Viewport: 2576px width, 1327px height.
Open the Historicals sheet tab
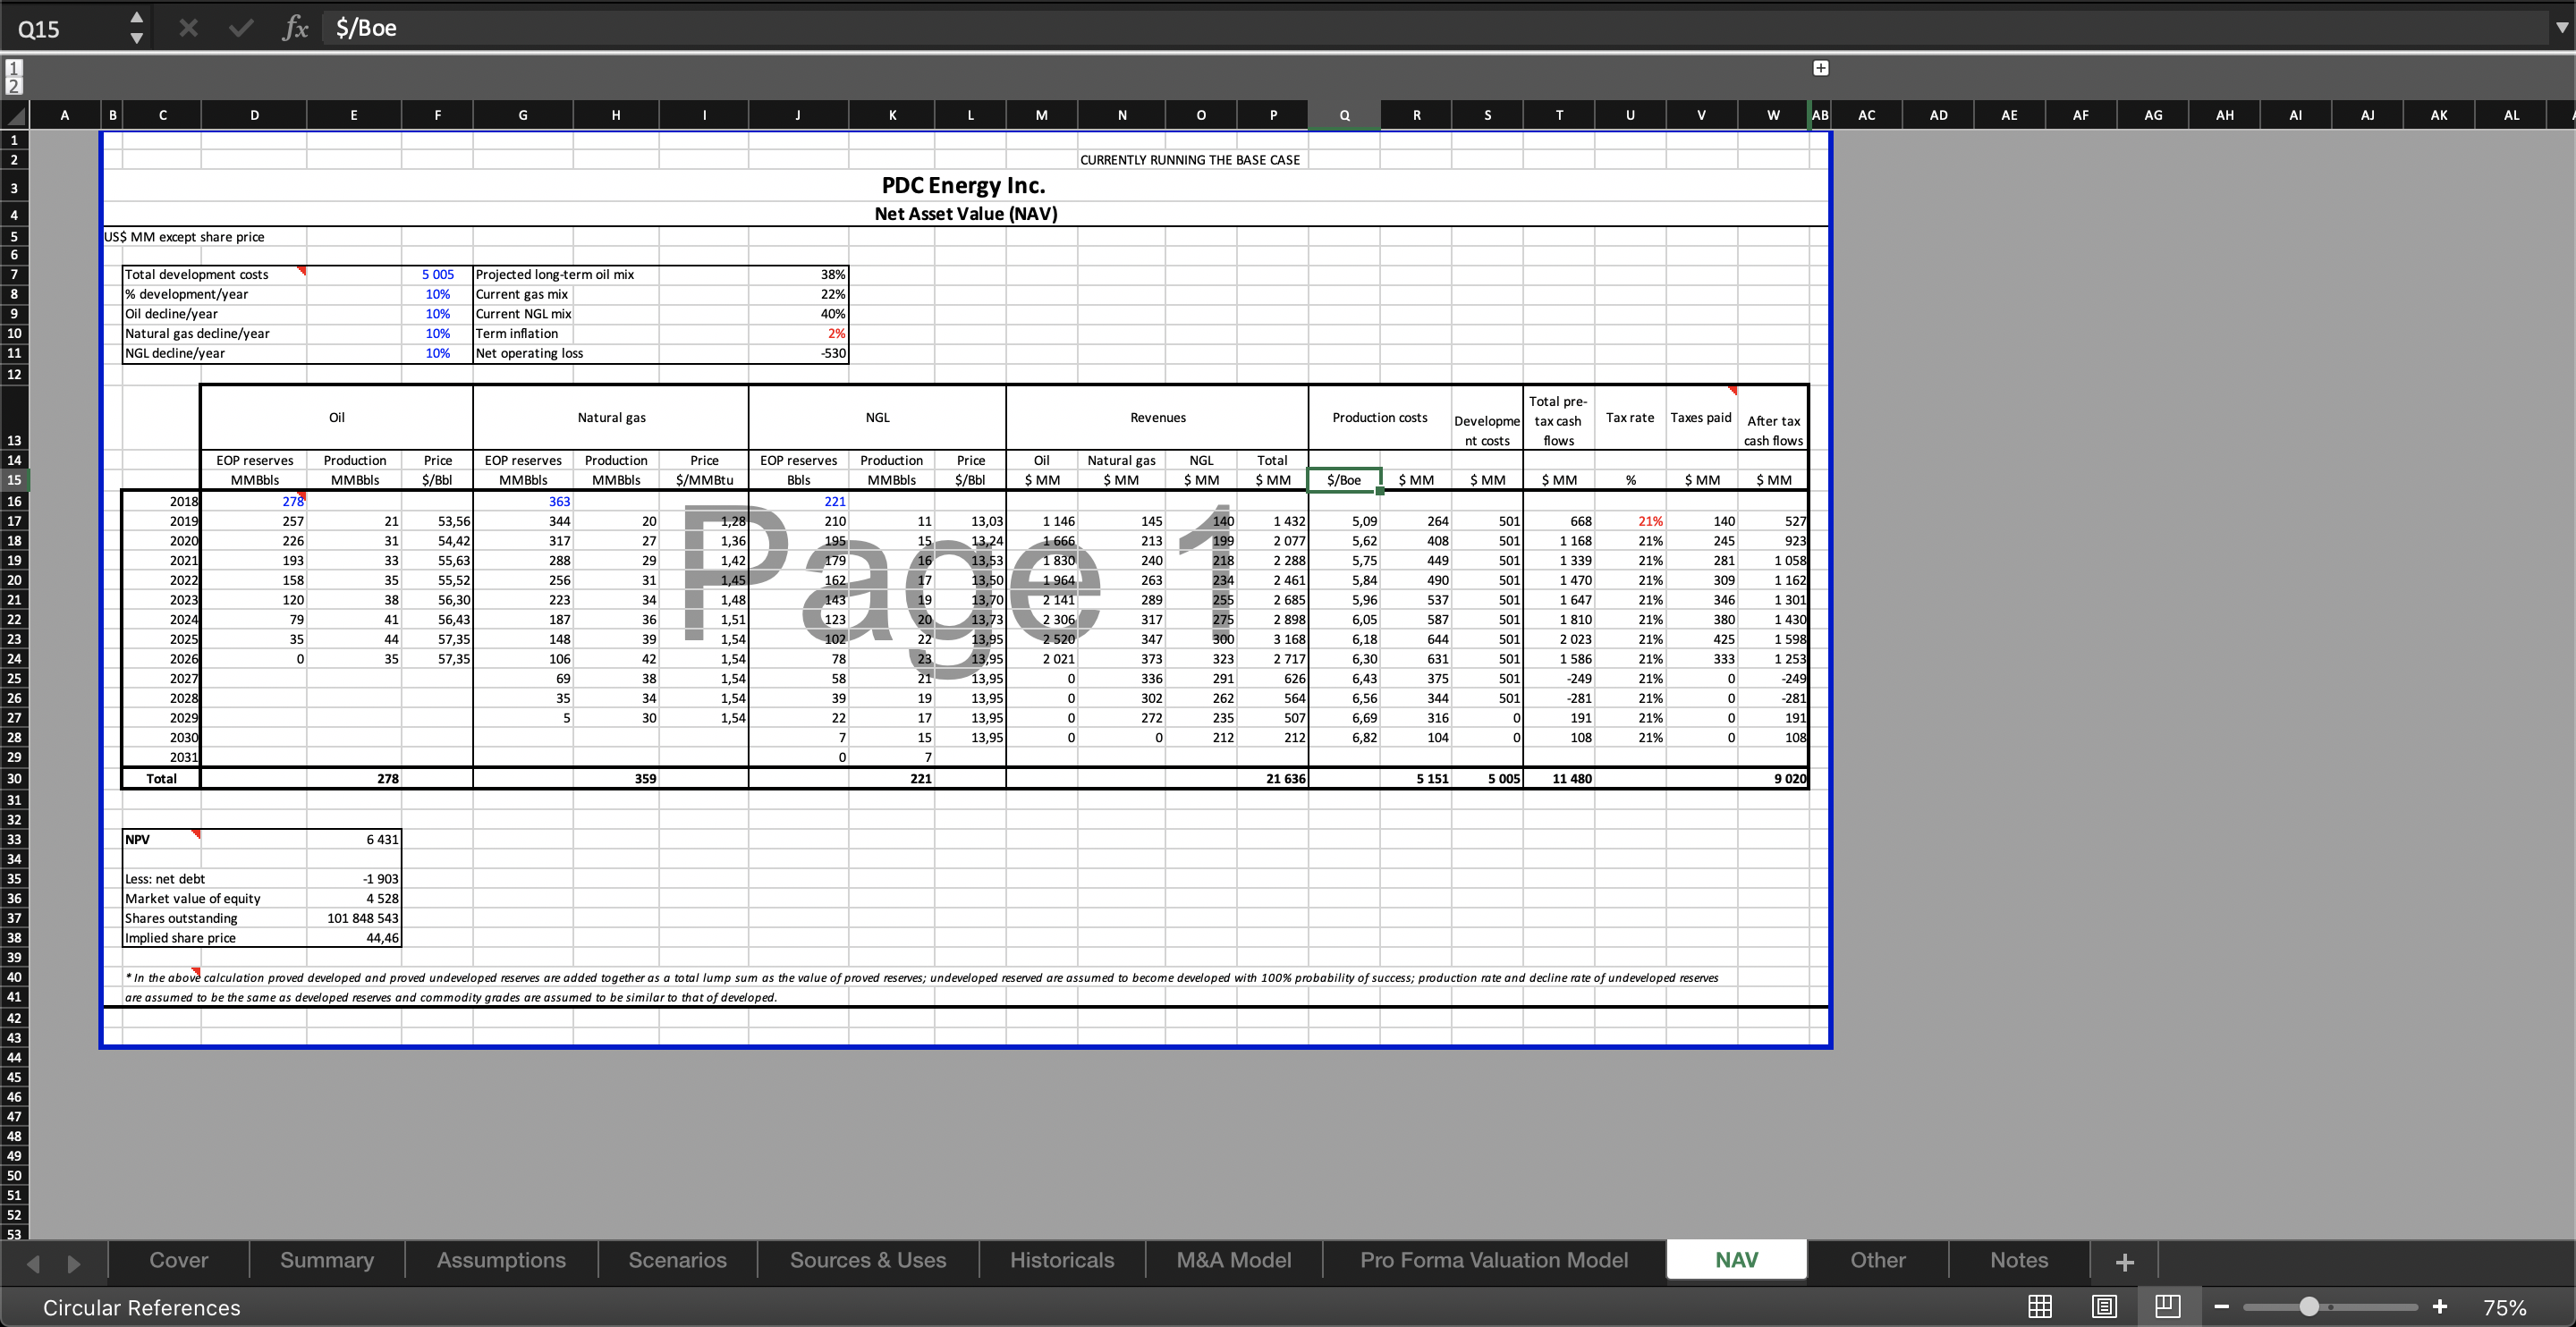[x=1062, y=1260]
